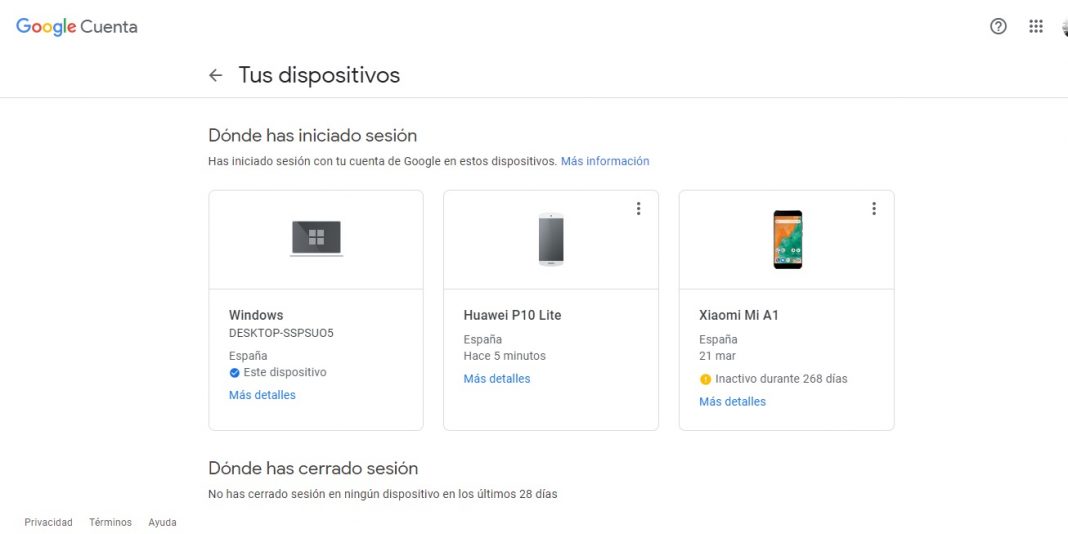Image resolution: width=1068 pixels, height=534 pixels.
Task: Select the Windows DESKTOP-SSPSUO5 device name
Action: [281, 333]
